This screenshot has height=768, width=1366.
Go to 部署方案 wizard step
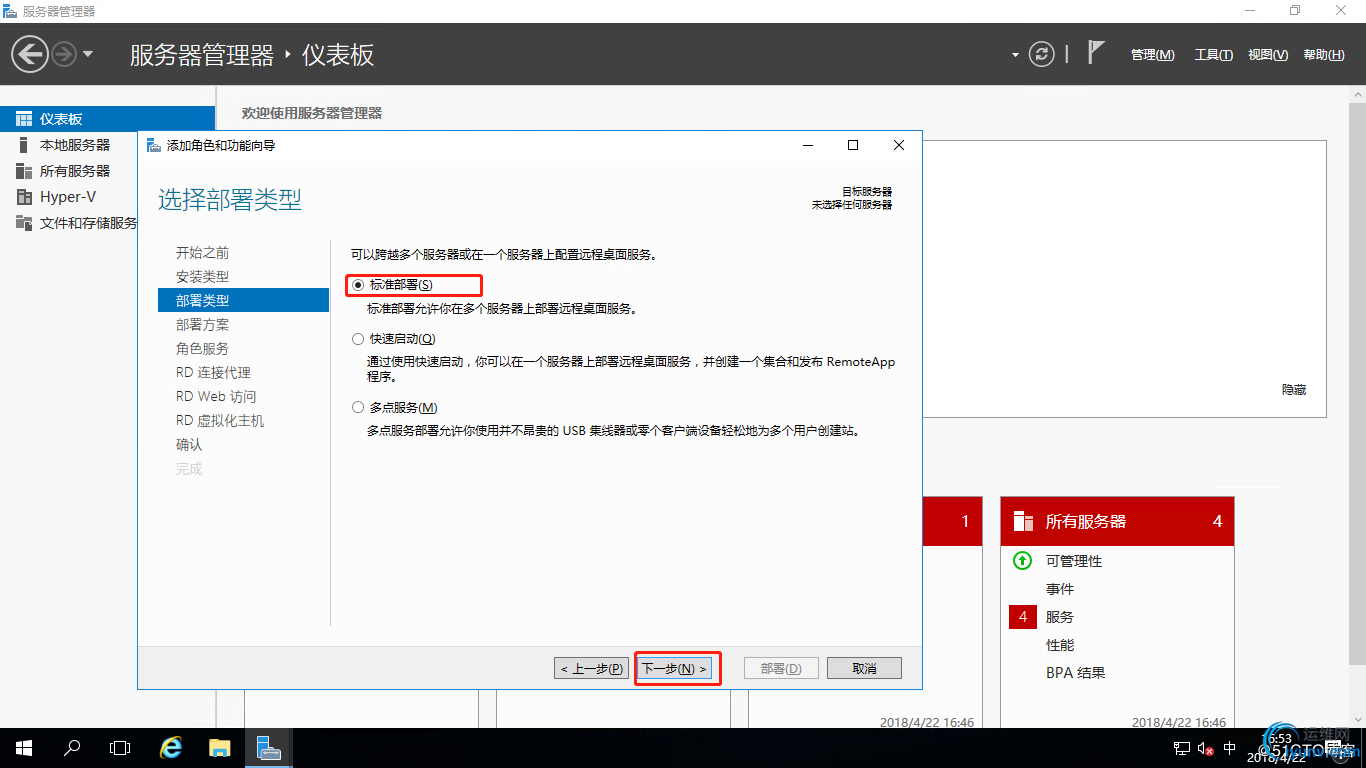coord(202,325)
